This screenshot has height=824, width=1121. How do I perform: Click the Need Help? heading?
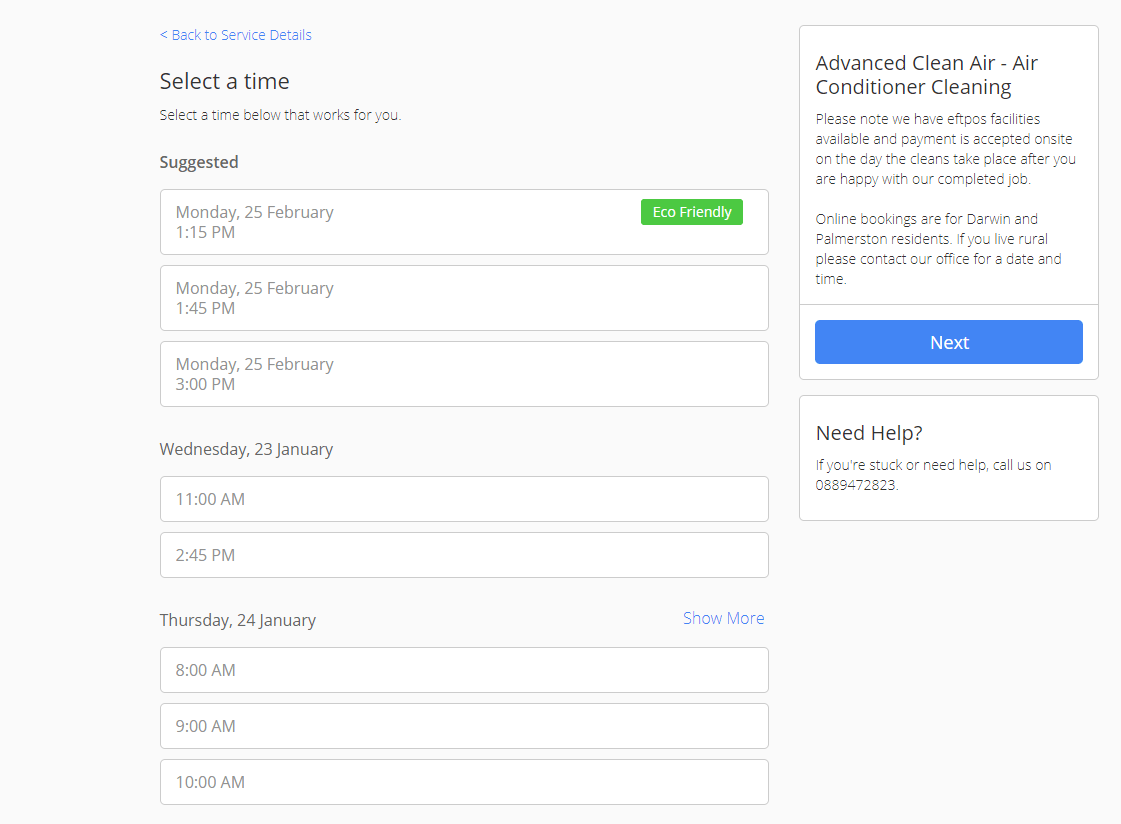869,433
